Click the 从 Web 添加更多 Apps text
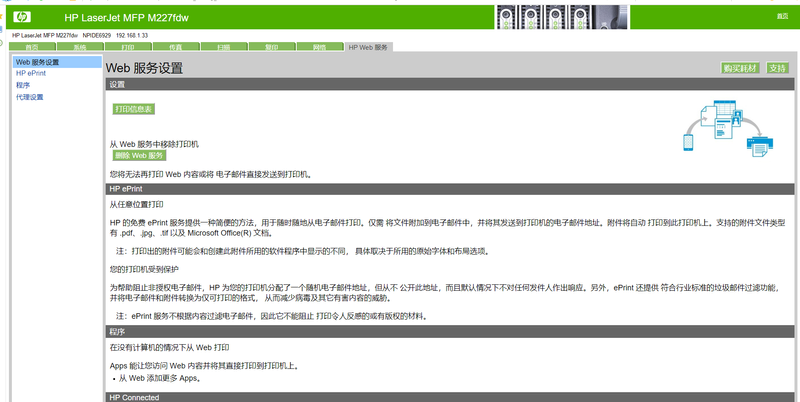The height and width of the screenshot is (402, 800). click(160, 379)
